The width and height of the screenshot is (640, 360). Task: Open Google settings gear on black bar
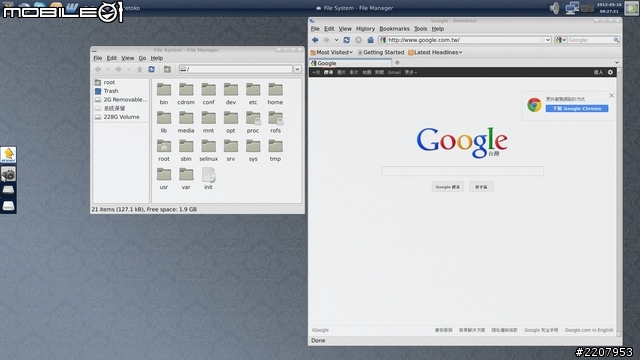tap(610, 72)
